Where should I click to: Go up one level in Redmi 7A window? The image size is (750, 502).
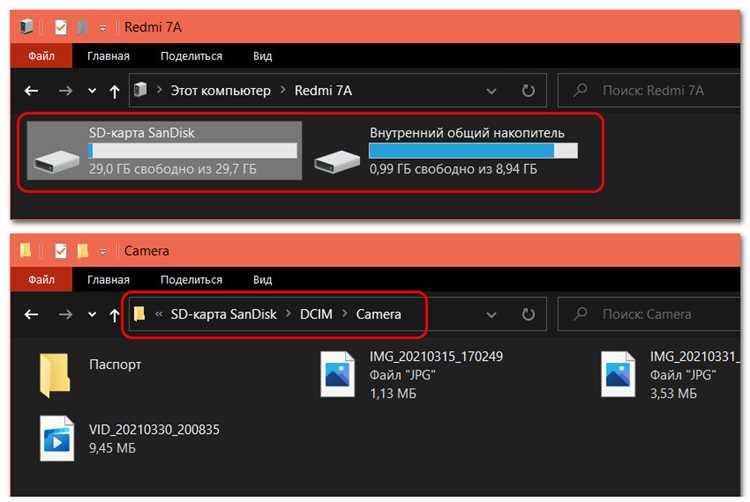(x=114, y=91)
